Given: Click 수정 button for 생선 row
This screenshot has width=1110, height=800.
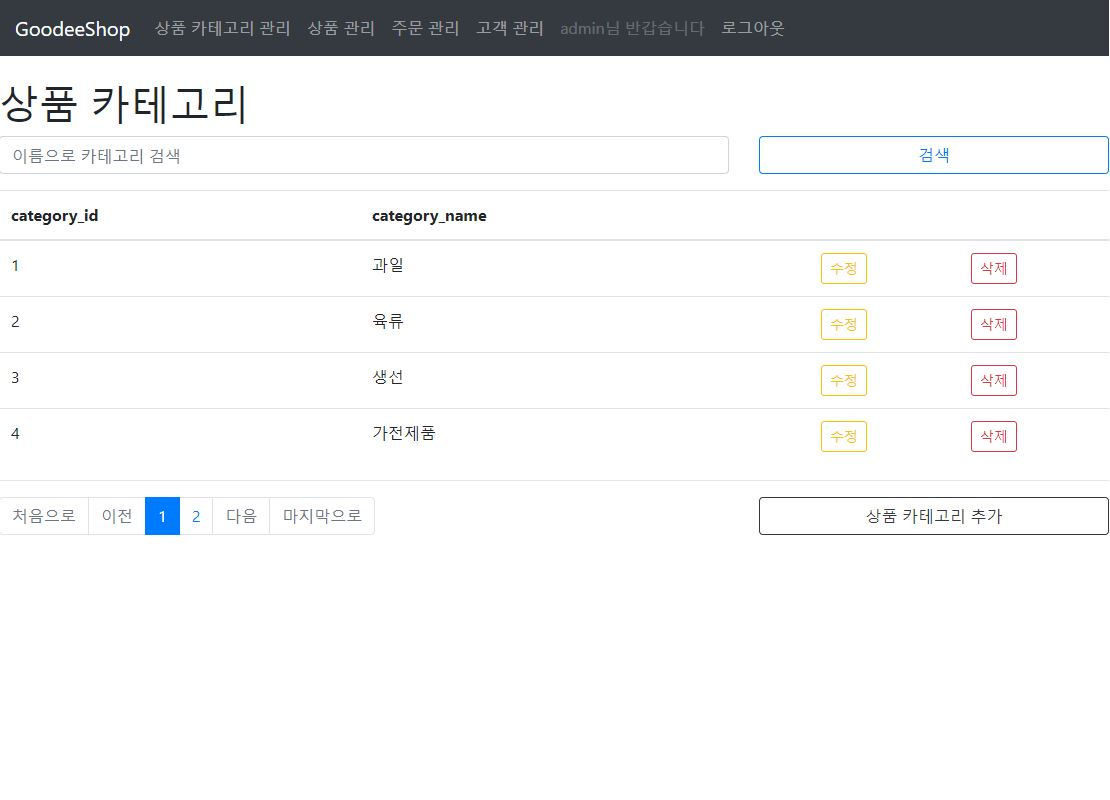Looking at the screenshot, I should [844, 380].
